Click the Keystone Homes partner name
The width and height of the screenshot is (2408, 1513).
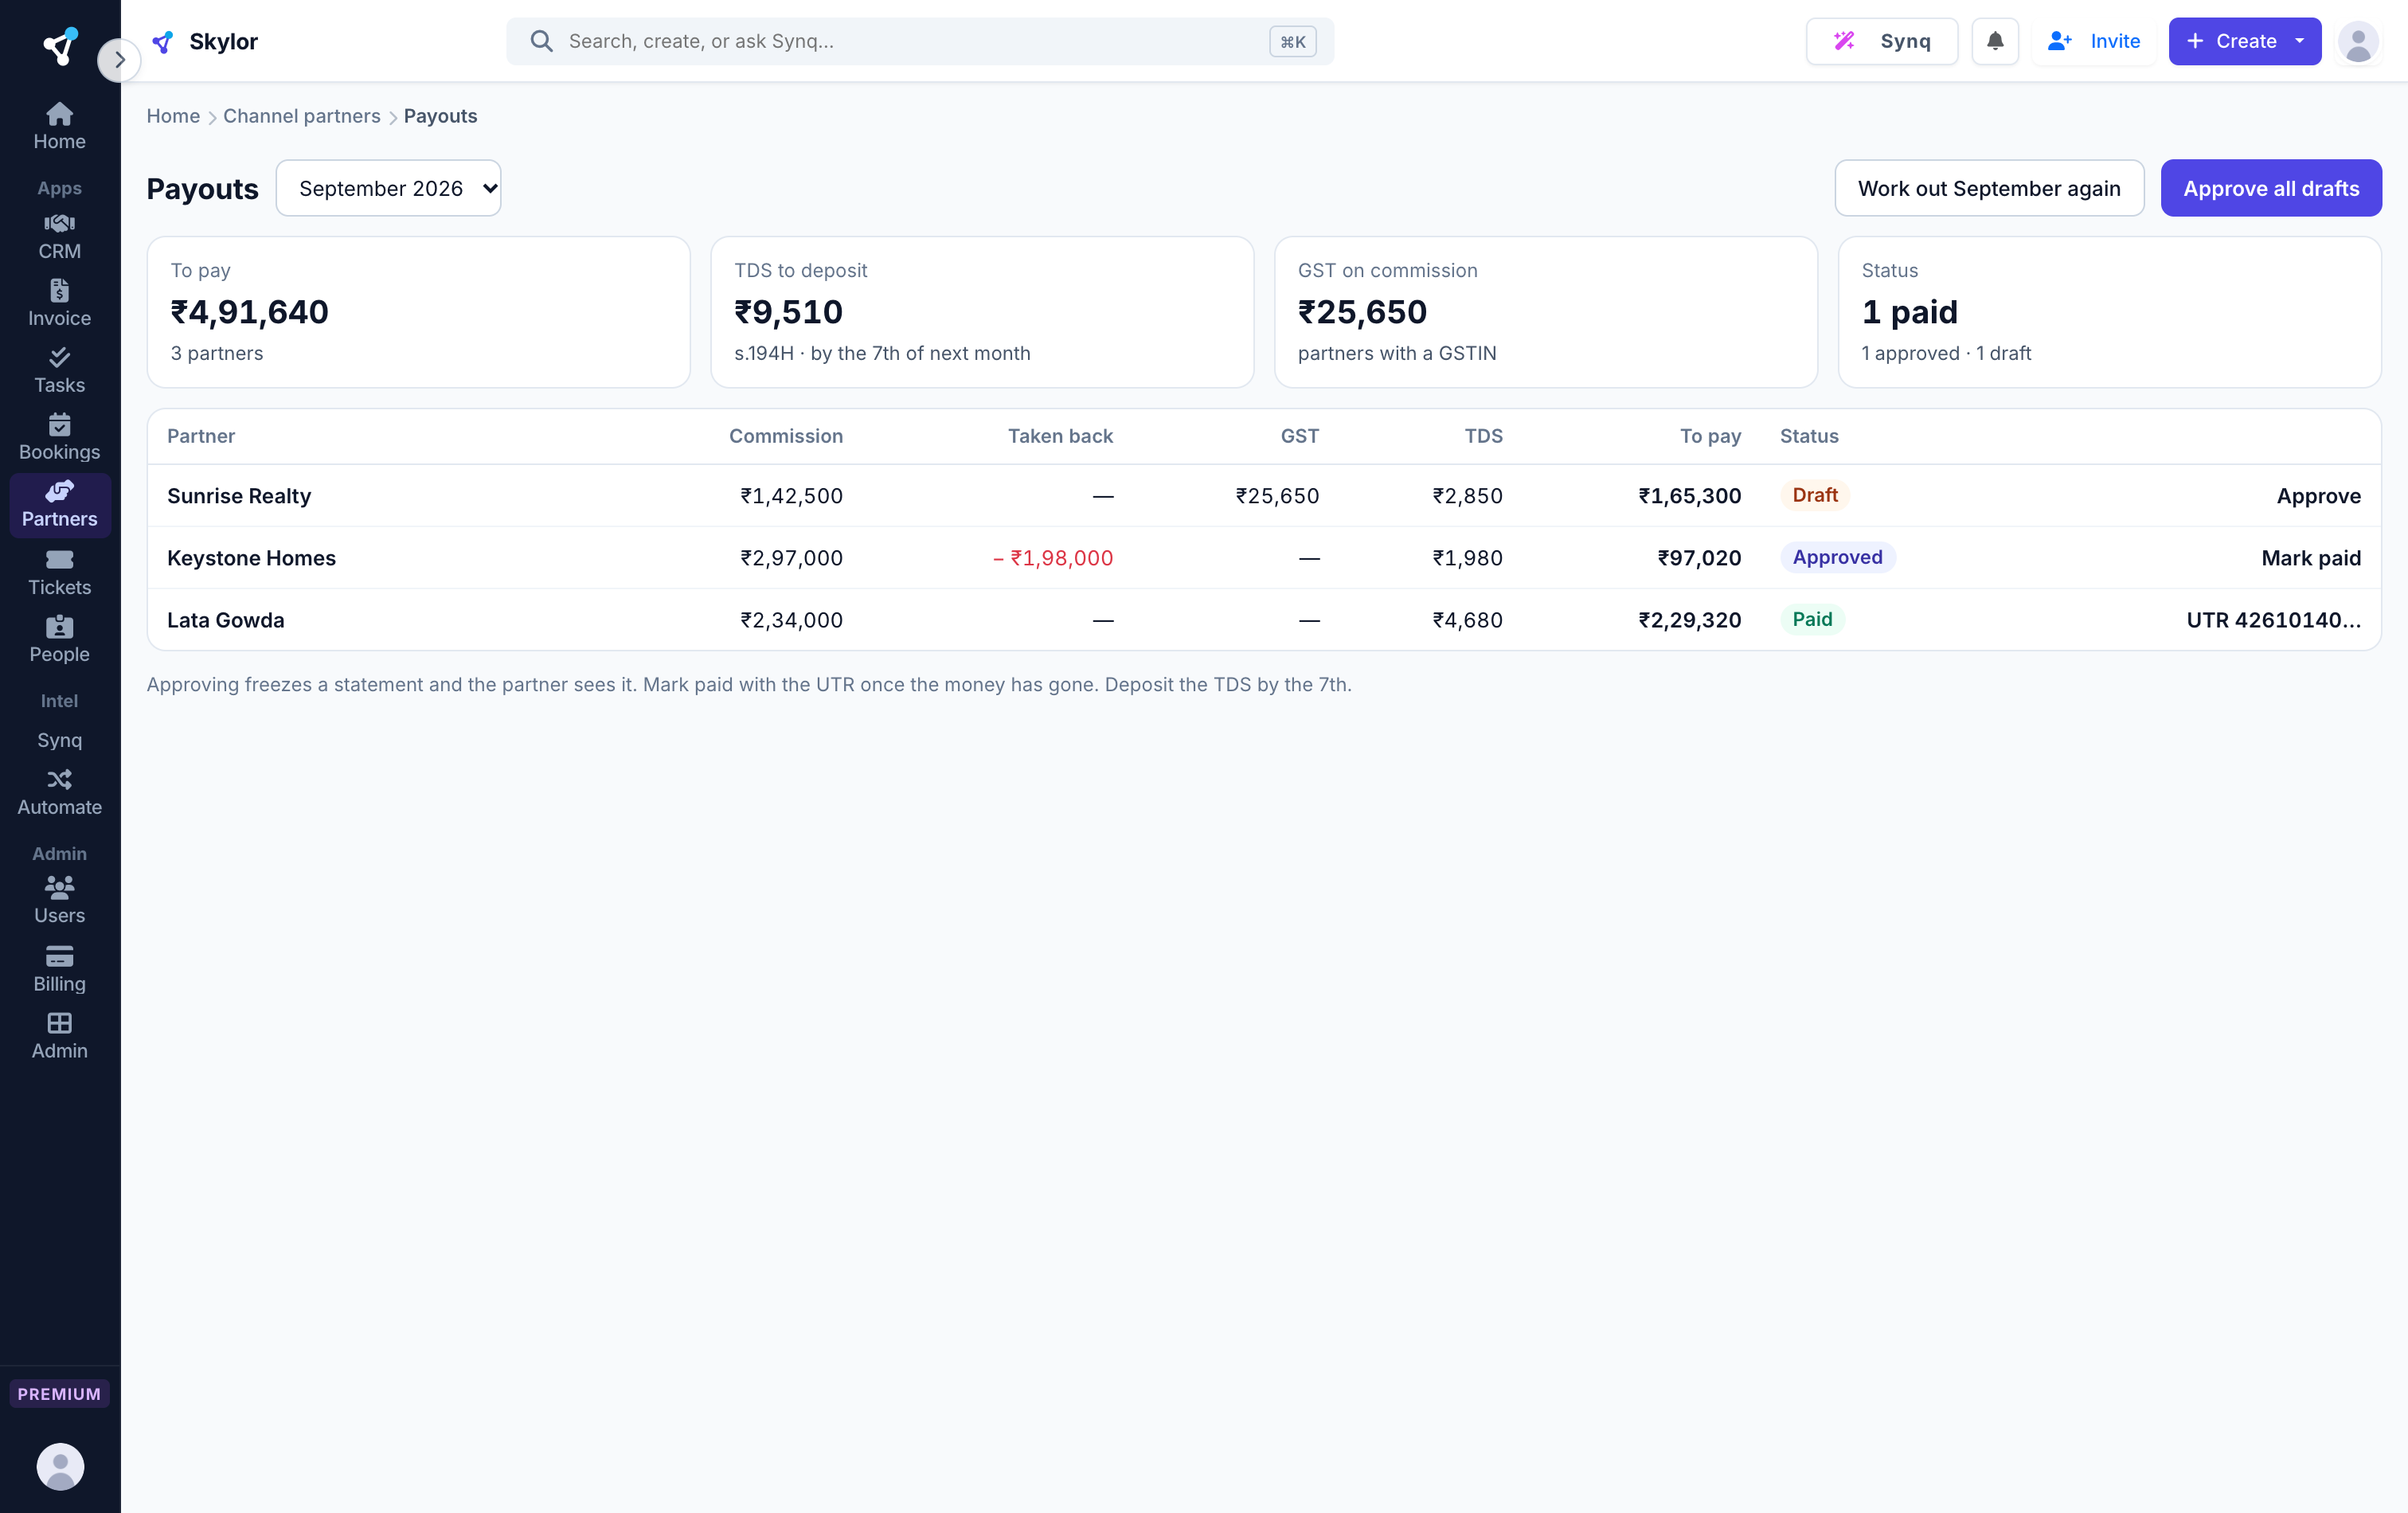pos(251,558)
